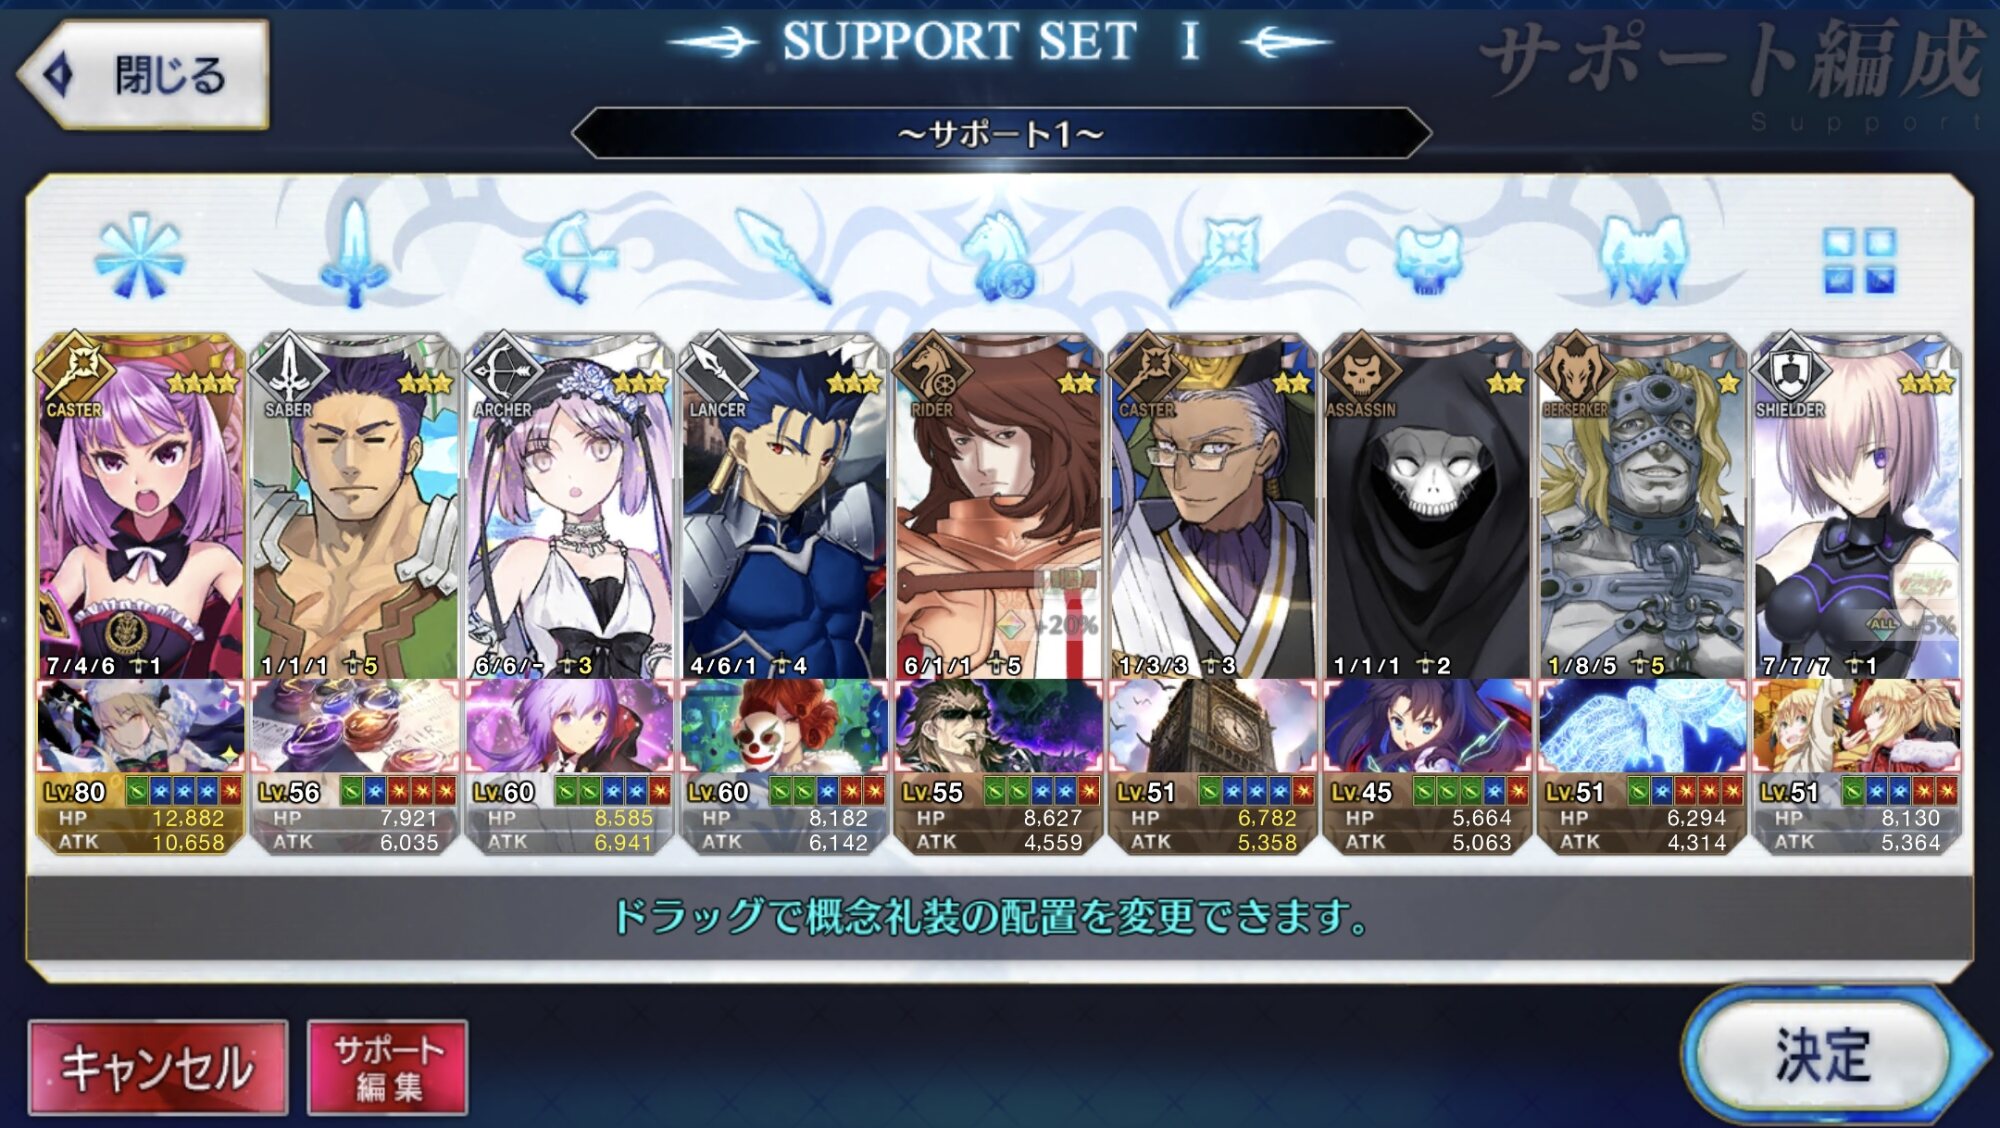Select the Extra class four-squares icon

pos(1858,260)
